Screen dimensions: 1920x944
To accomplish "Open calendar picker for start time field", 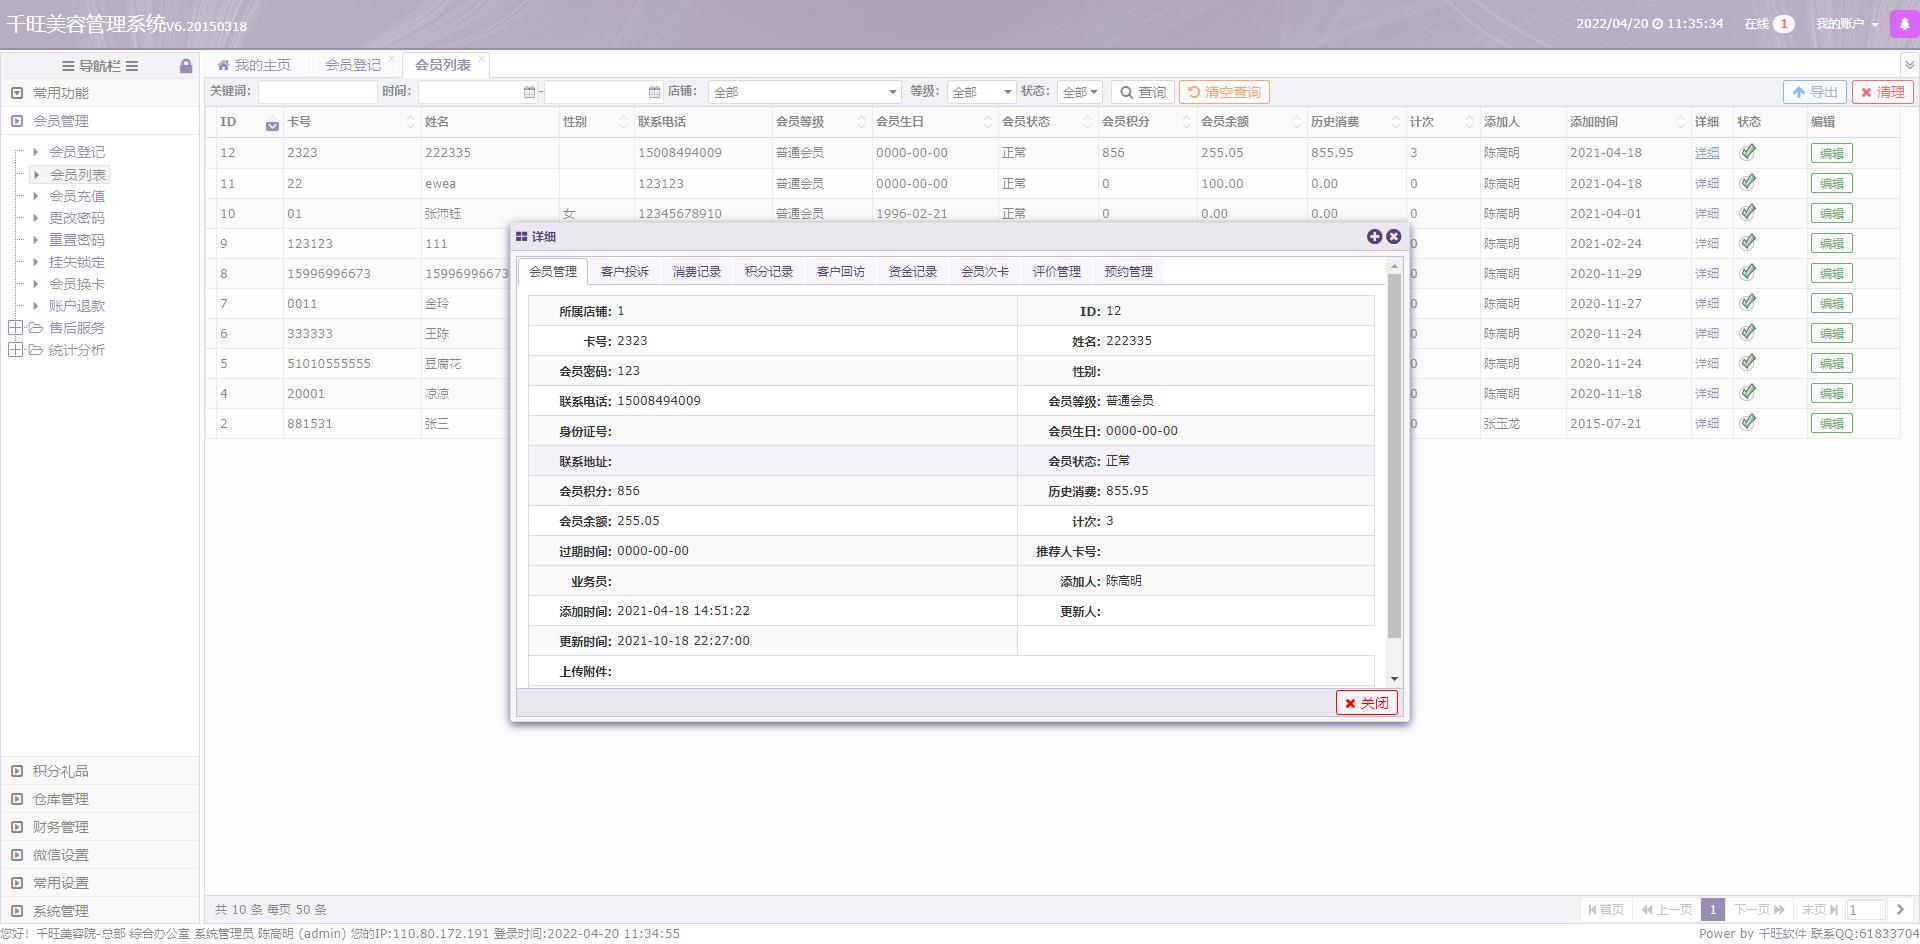I will point(529,92).
